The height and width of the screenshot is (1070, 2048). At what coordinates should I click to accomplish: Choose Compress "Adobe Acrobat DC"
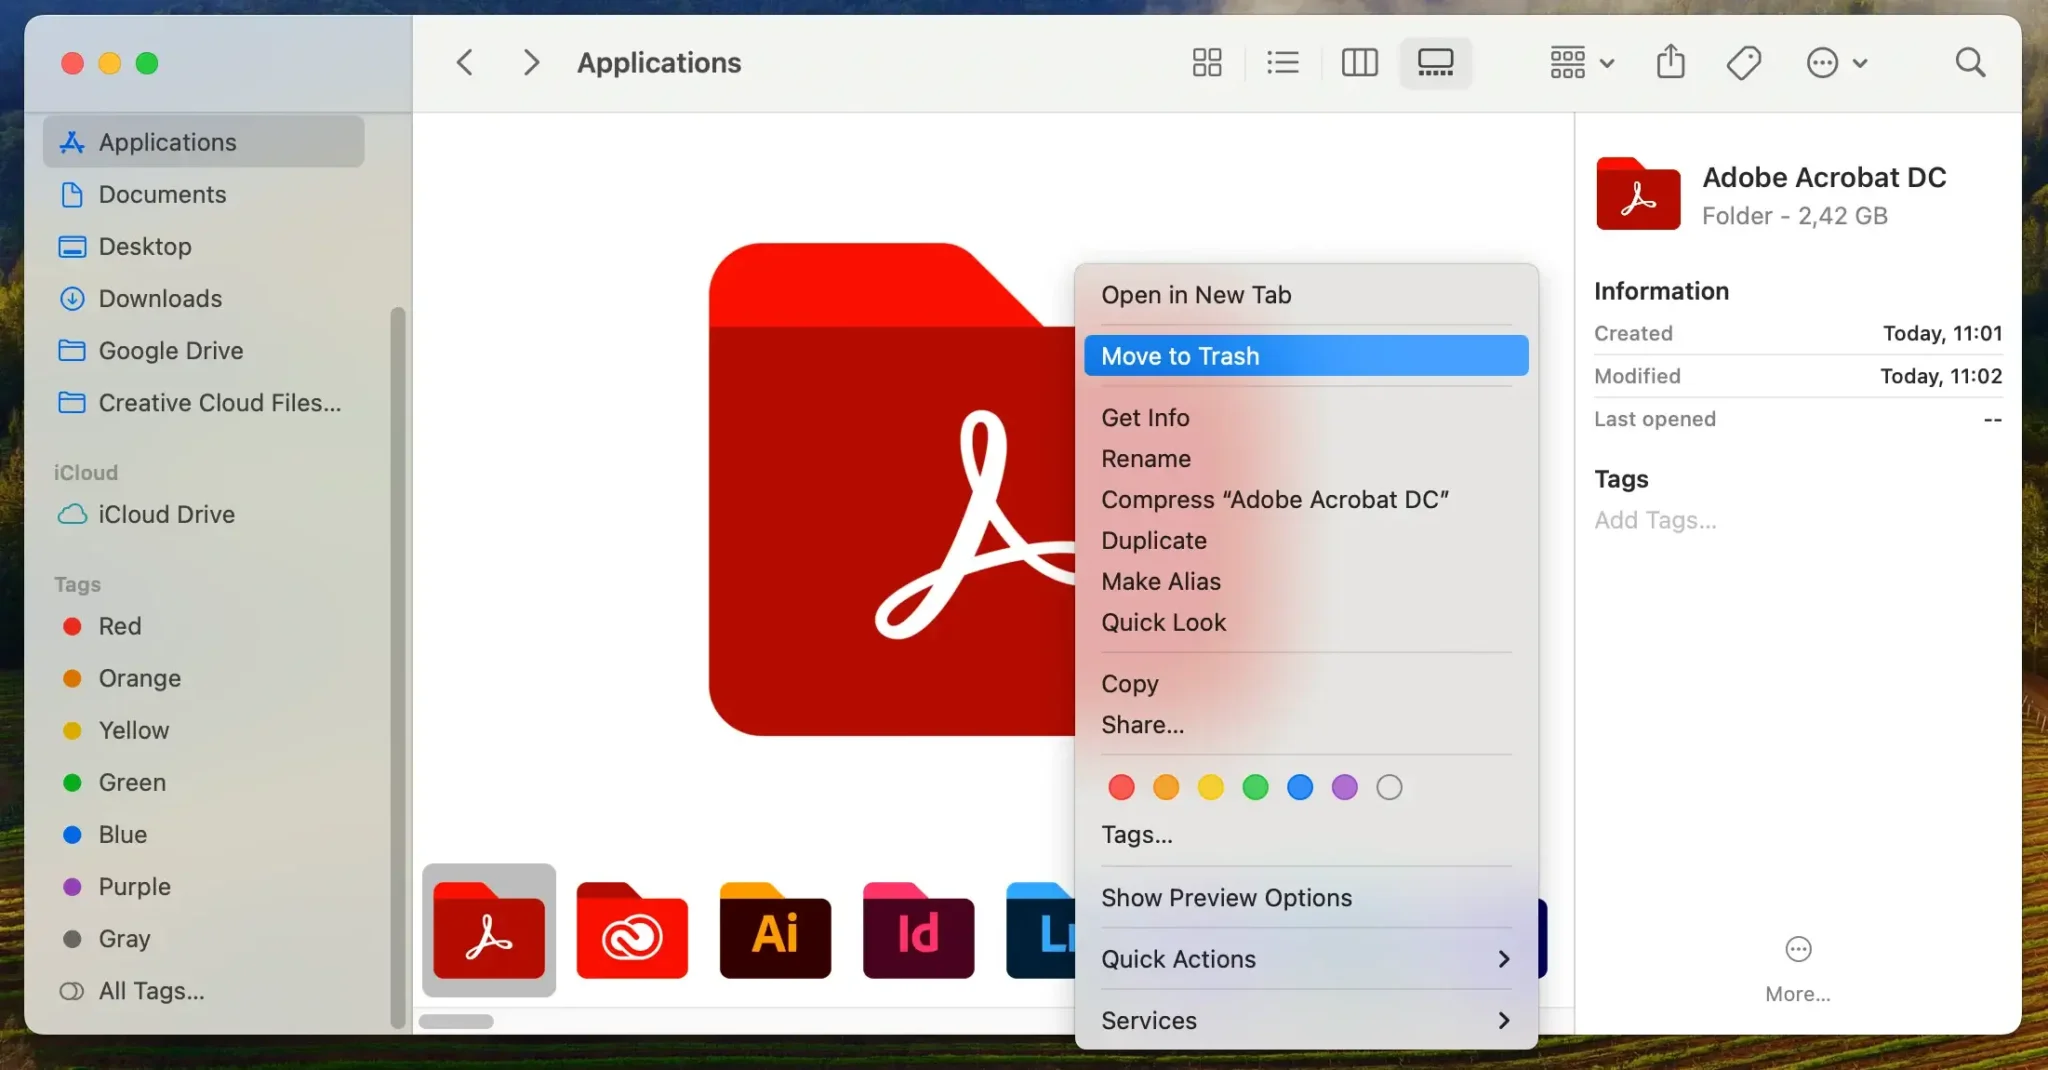[1306, 499]
